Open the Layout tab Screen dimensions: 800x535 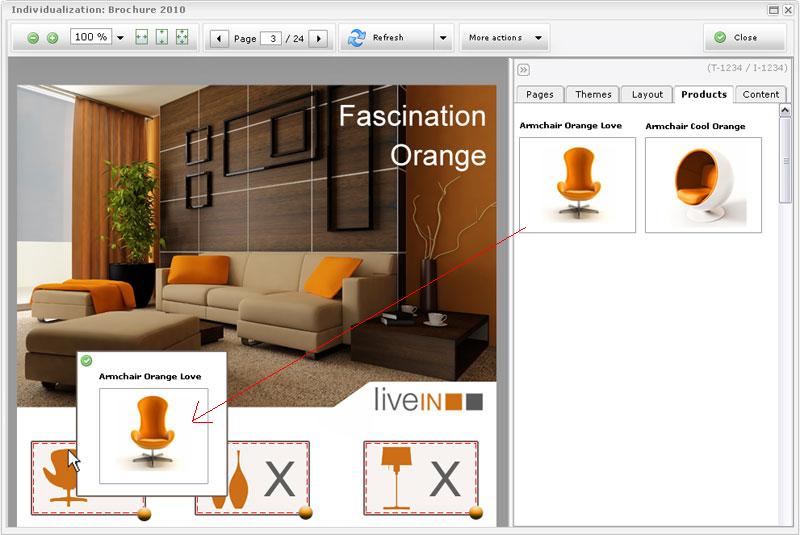coord(647,94)
